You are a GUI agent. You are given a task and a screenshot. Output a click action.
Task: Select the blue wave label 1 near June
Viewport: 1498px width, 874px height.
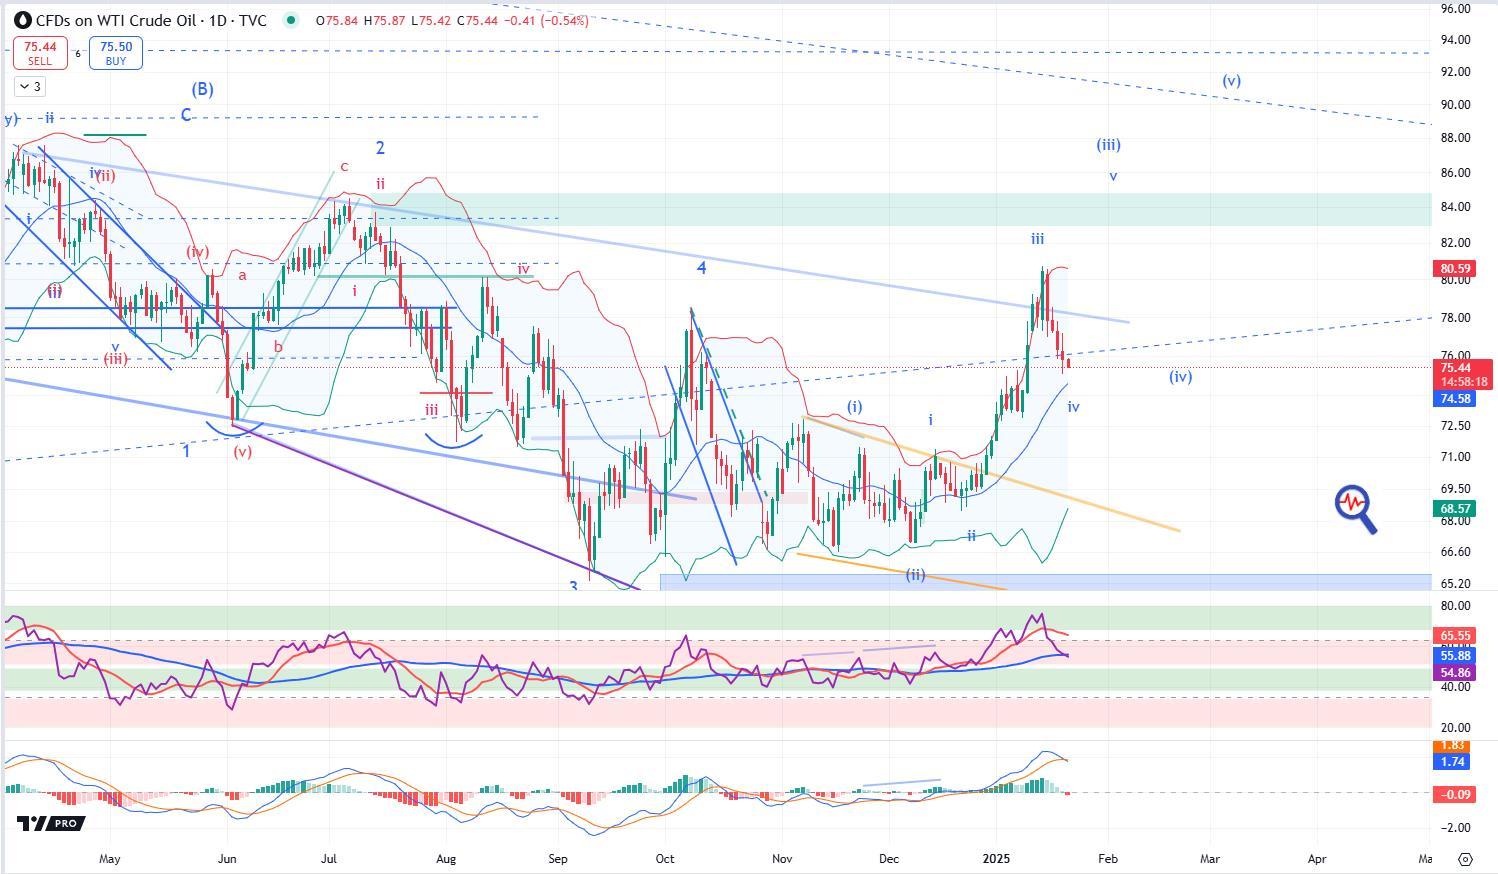coord(187,451)
